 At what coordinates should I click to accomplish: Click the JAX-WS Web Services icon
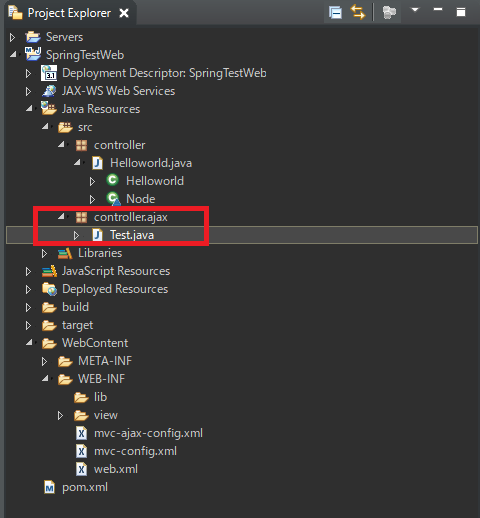(49, 91)
